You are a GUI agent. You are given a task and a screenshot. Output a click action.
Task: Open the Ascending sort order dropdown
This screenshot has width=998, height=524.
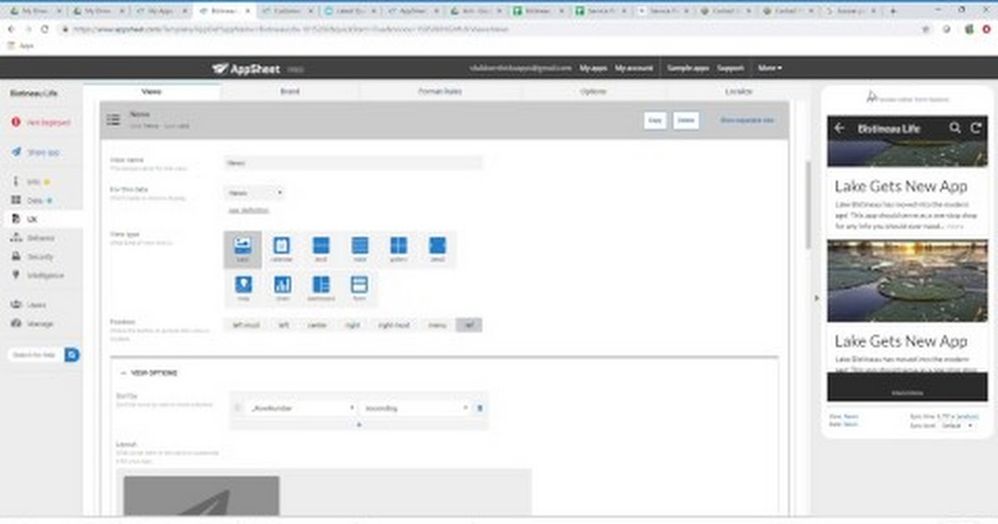point(416,408)
